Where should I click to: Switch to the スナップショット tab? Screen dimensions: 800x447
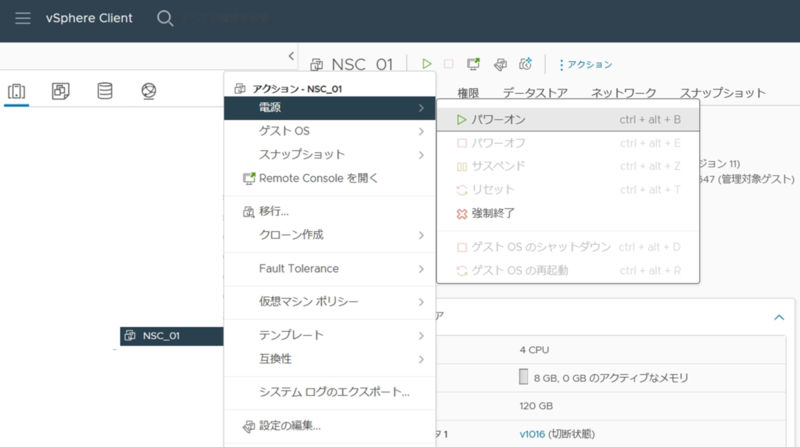[x=722, y=93]
